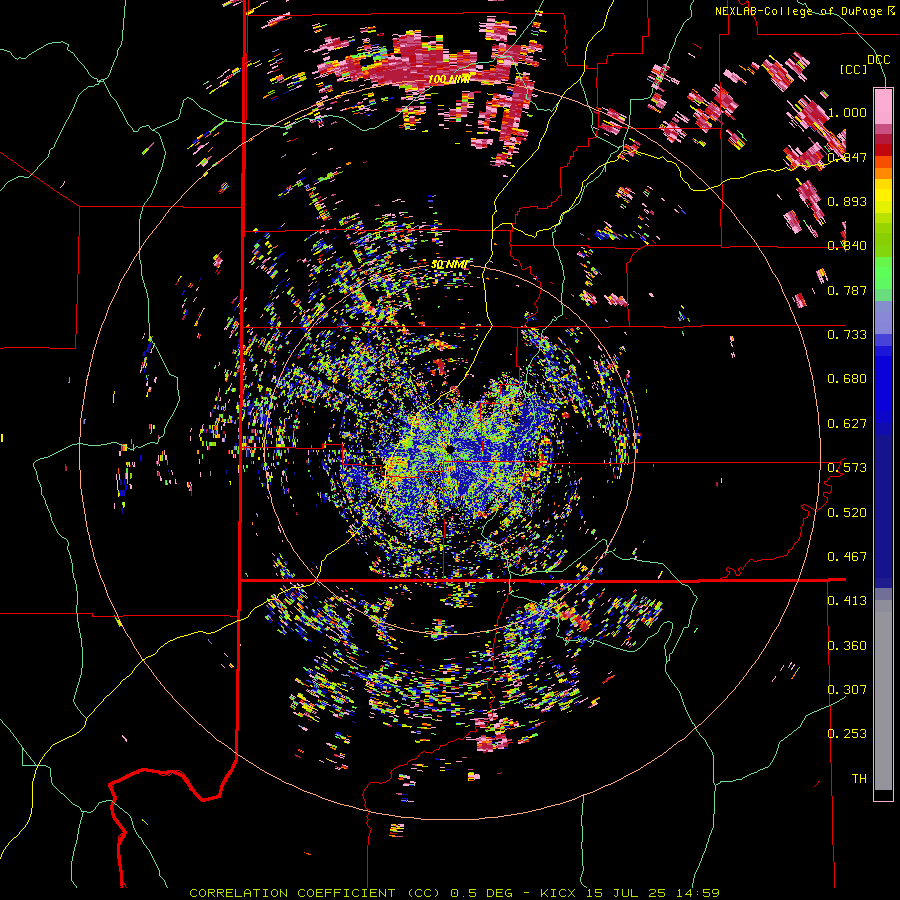Click the 50 NMI range ring label
Screen dimensions: 900x900
(x=450, y=265)
